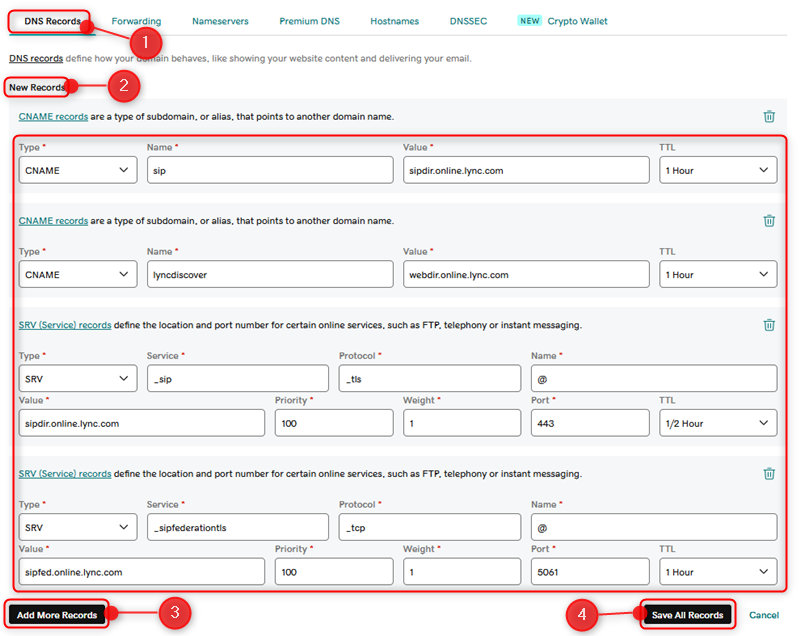Viewport: 800px width, 636px height.
Task: Select the DNS Records tab
Action: pos(52,21)
